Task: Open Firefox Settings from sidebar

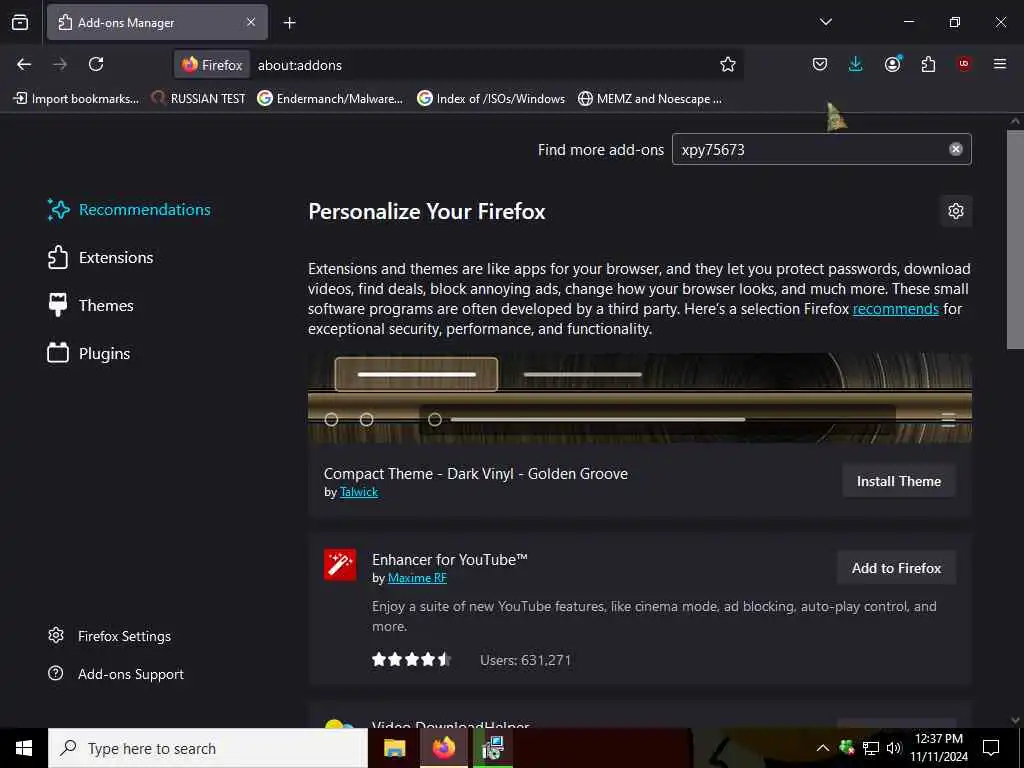Action: (110, 636)
